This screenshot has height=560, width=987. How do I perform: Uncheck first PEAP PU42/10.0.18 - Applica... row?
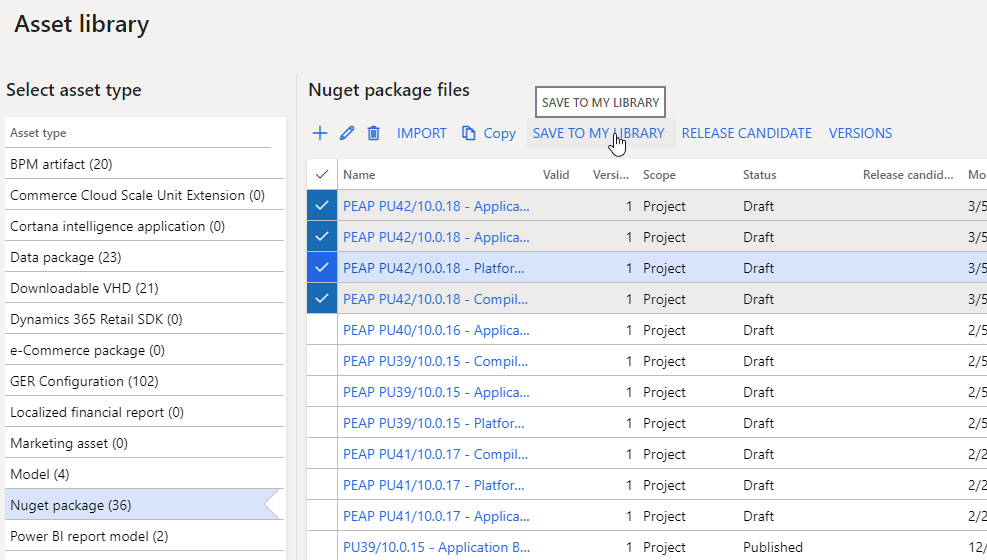[x=322, y=206]
